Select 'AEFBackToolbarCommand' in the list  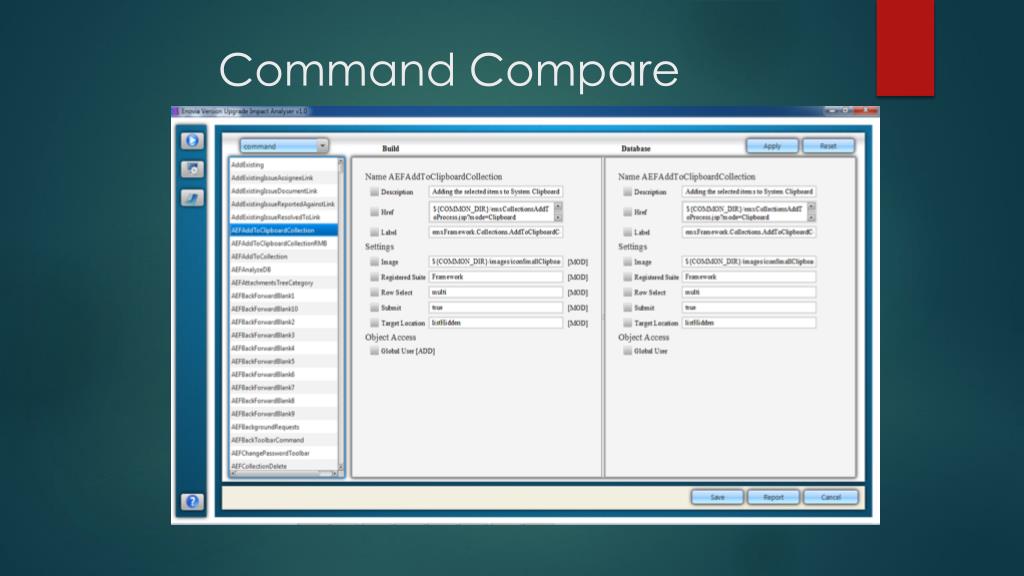[283, 440]
